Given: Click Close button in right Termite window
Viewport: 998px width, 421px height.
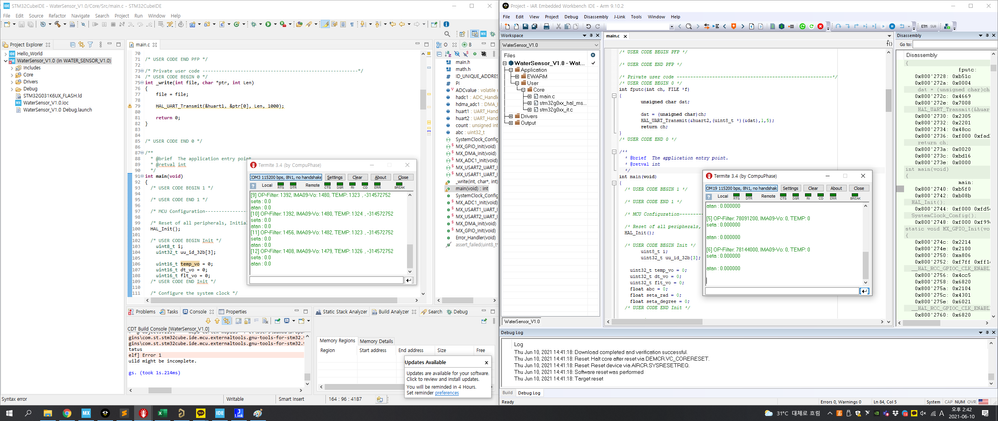Looking at the screenshot, I should (x=859, y=188).
